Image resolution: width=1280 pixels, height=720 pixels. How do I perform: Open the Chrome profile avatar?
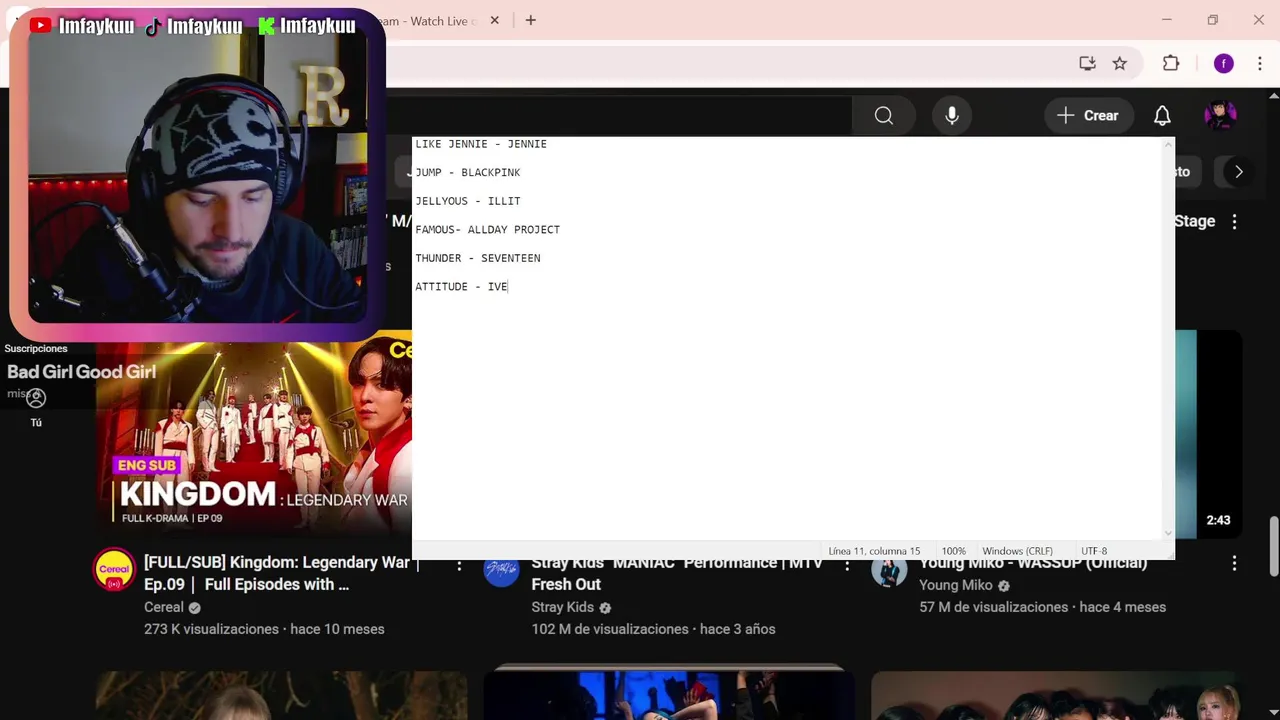tap(1224, 64)
